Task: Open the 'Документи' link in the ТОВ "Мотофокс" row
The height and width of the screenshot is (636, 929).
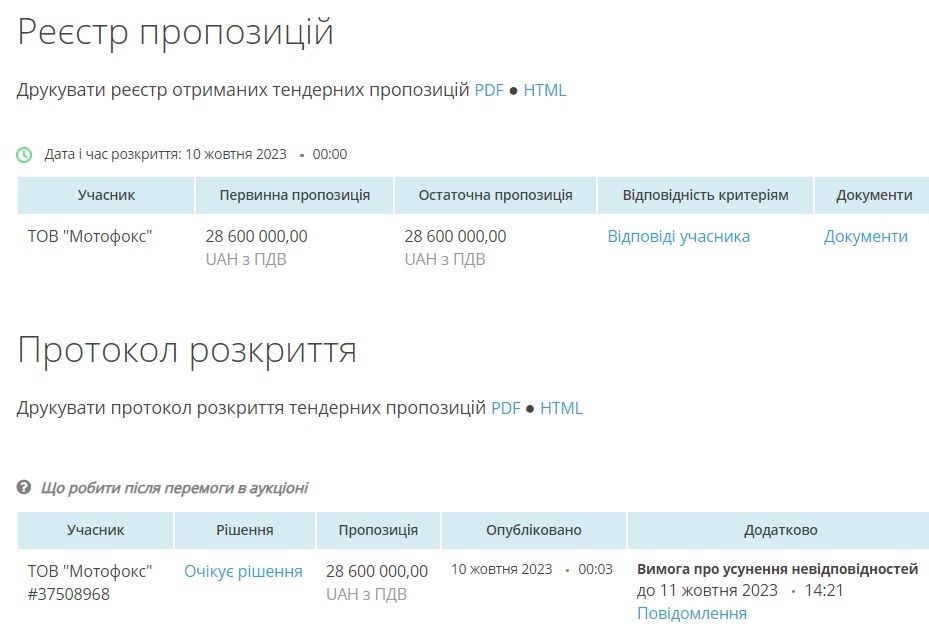Action: coord(866,236)
